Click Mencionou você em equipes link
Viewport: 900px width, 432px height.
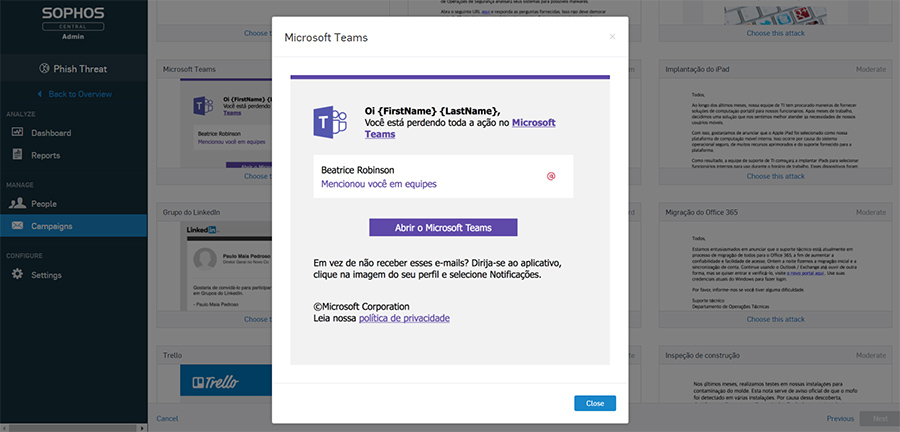[379, 184]
